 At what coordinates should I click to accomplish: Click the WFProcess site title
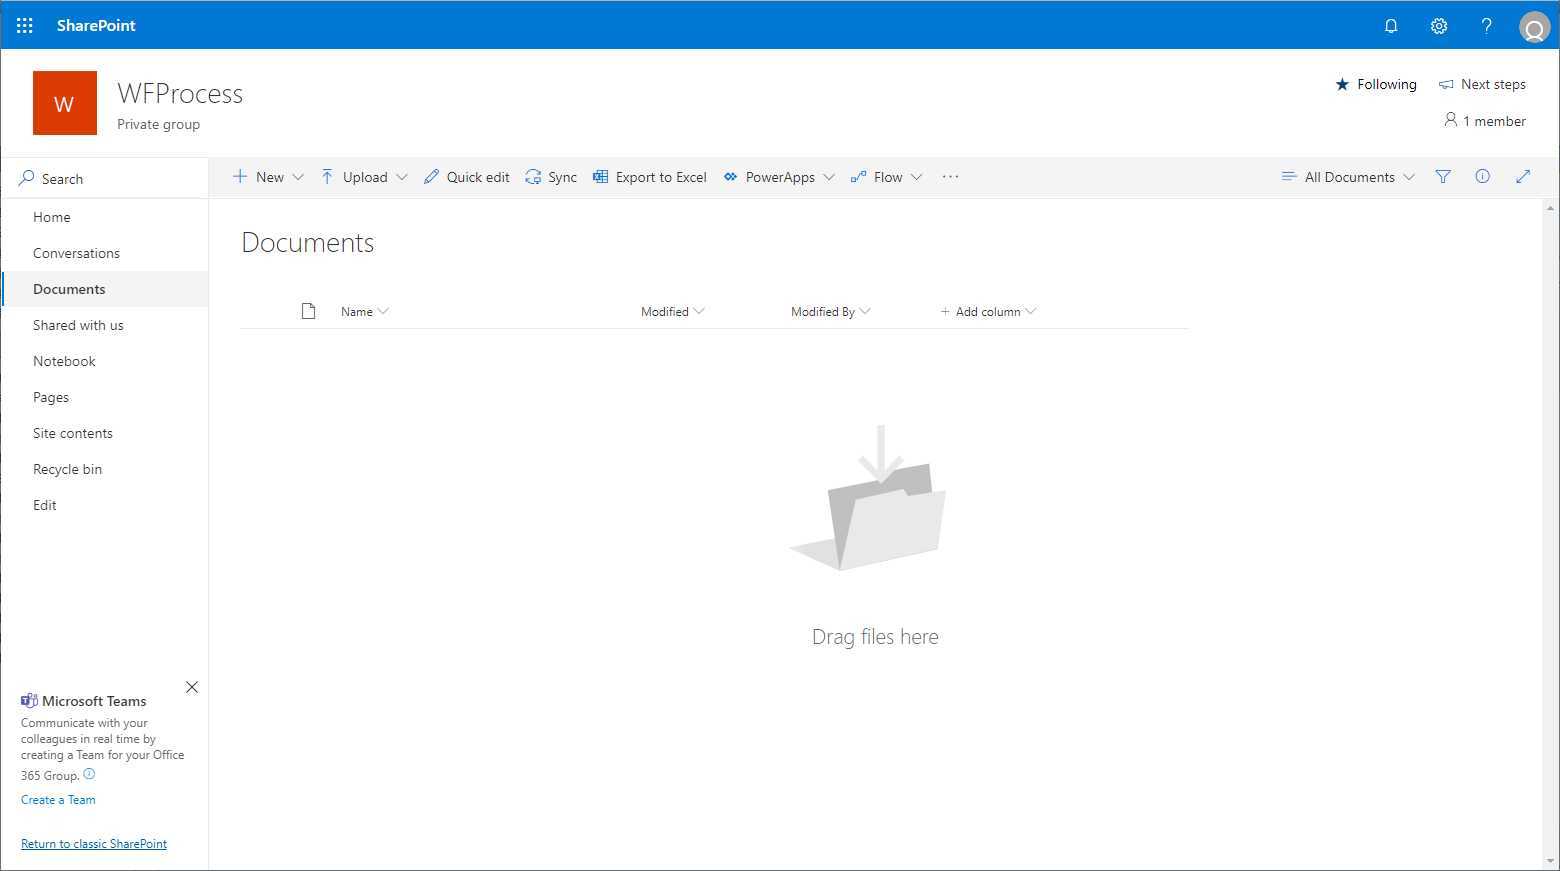[180, 94]
